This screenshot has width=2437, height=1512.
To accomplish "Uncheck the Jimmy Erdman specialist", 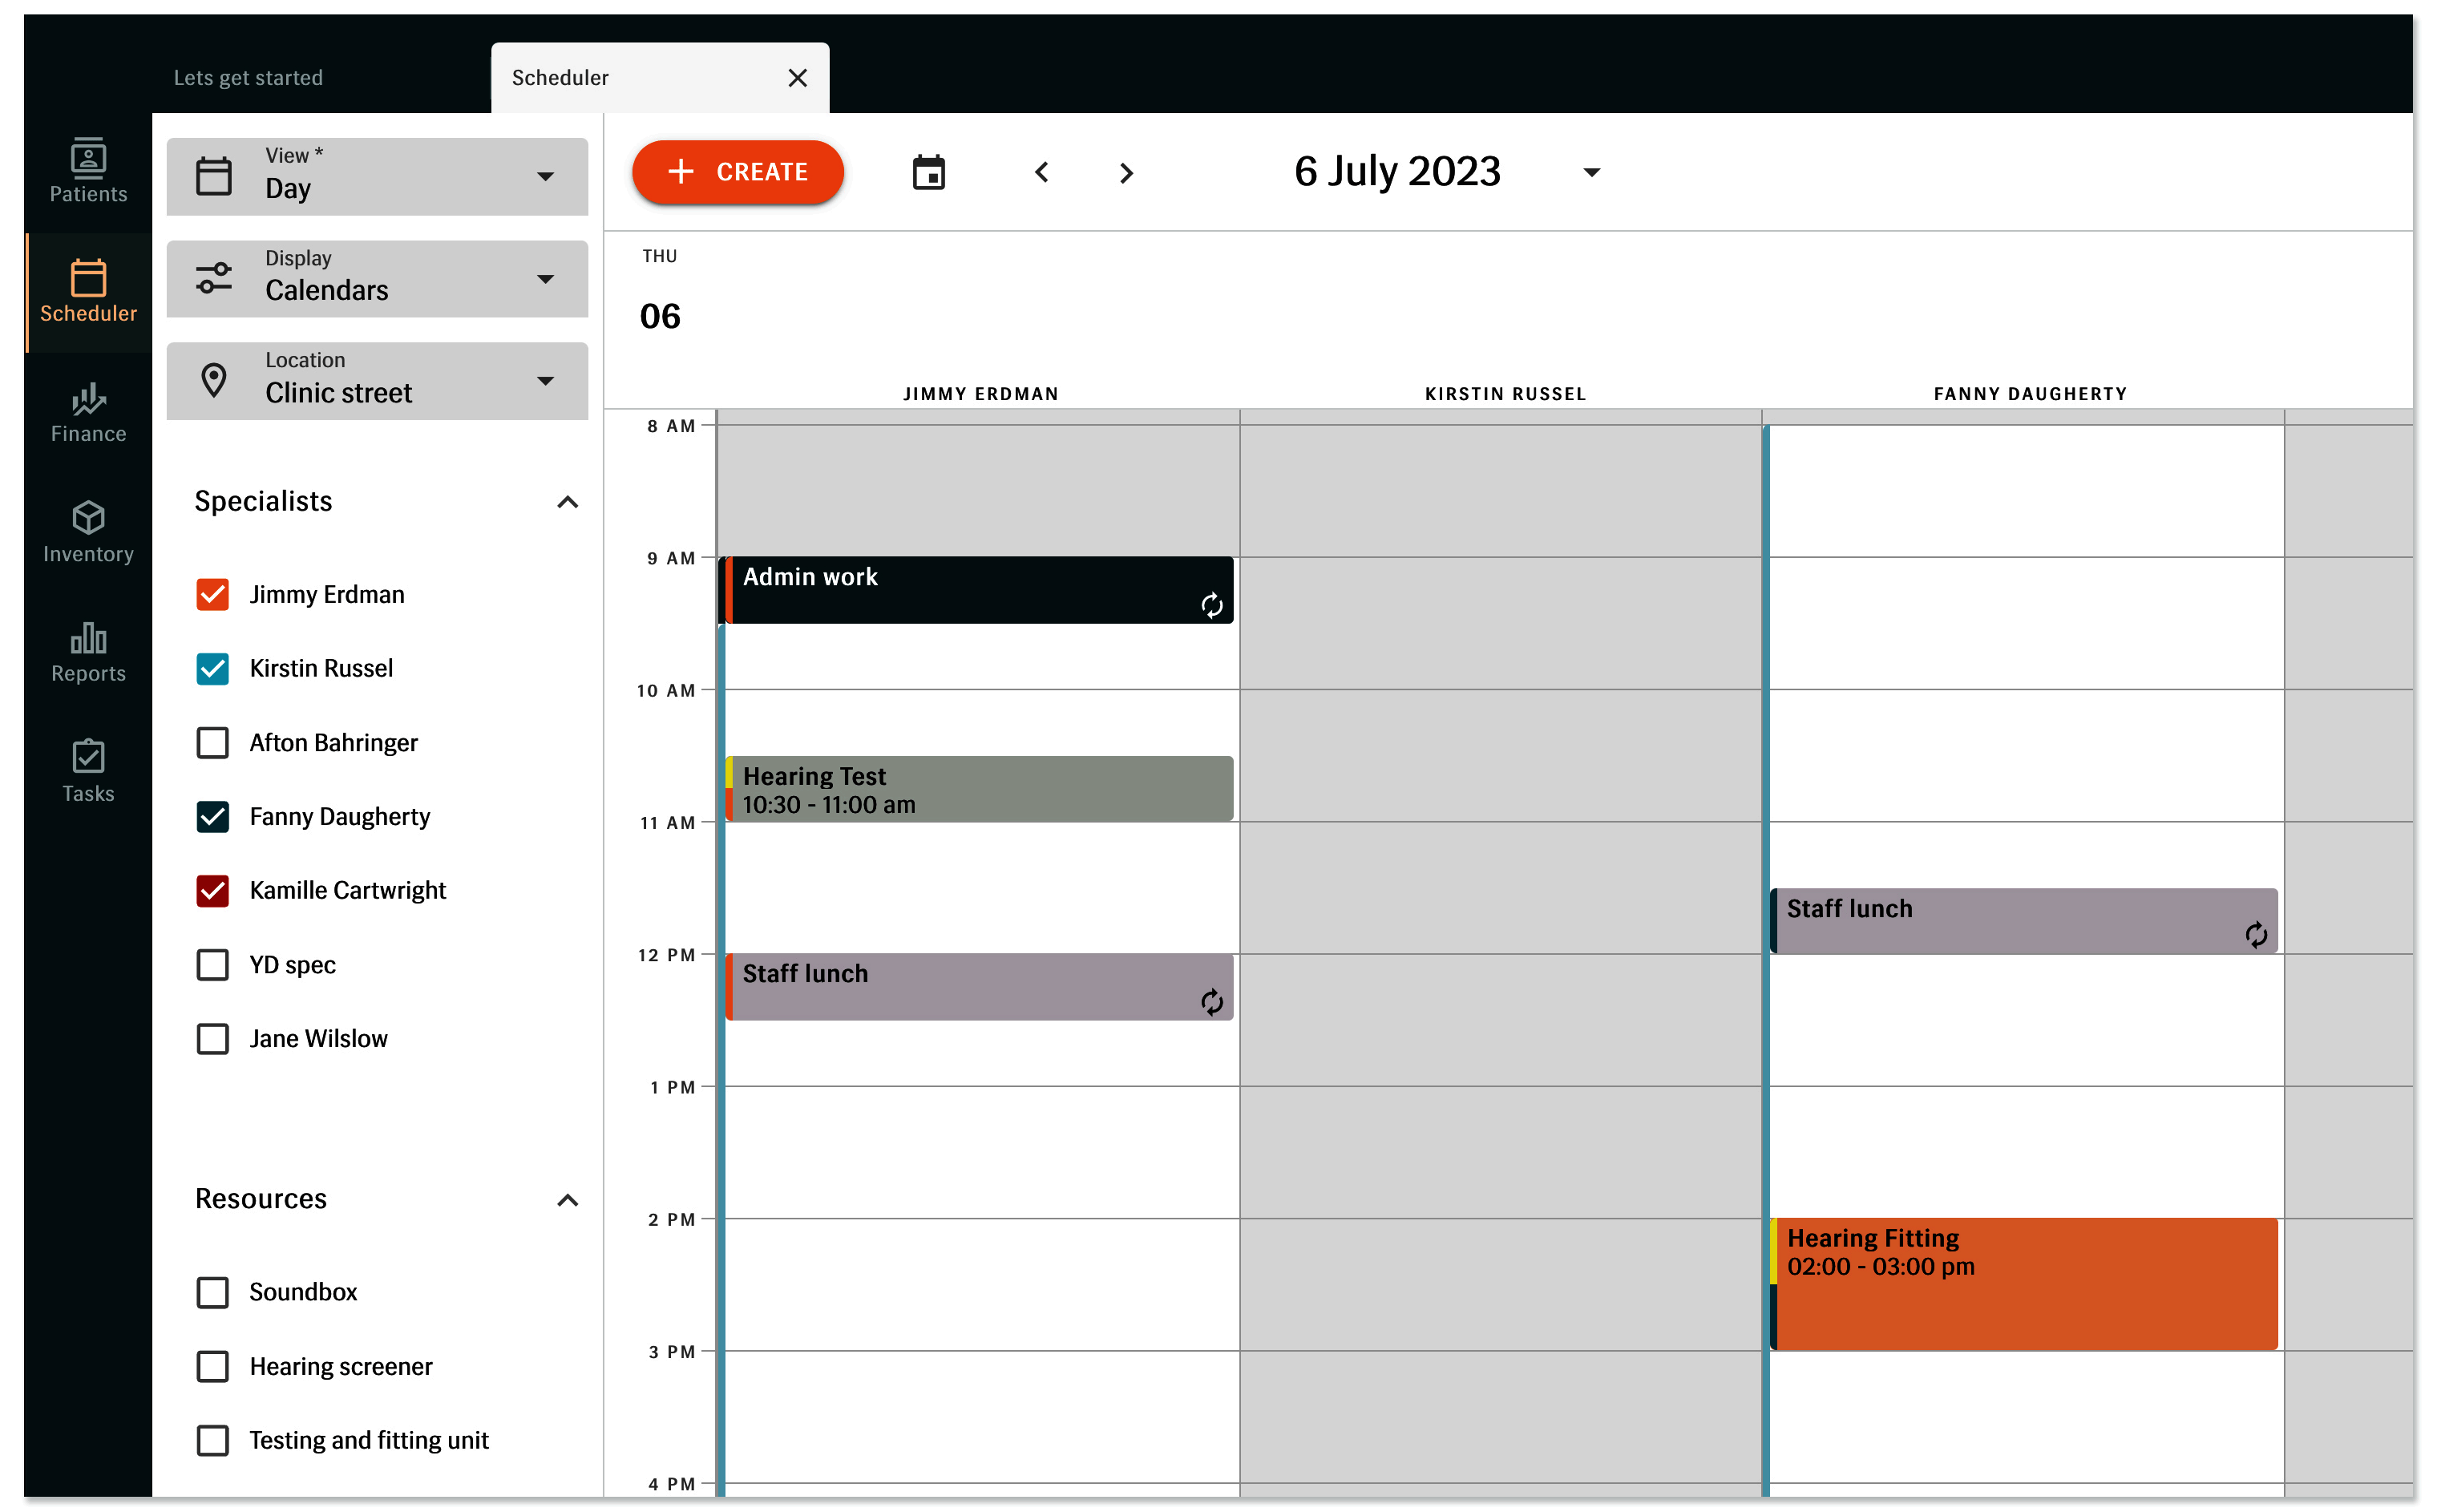I will [x=212, y=594].
